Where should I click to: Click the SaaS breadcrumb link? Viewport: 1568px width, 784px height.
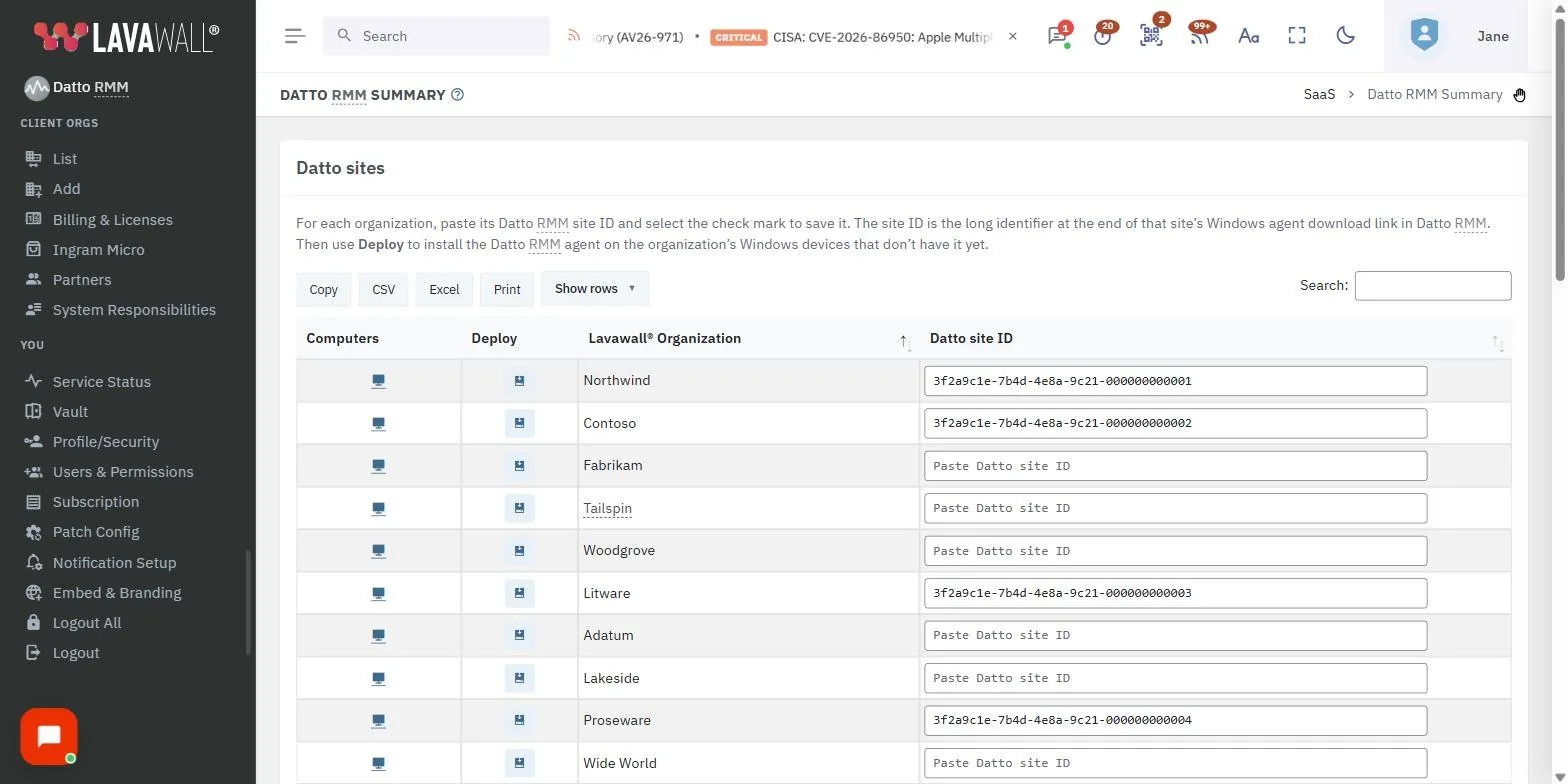pyautogui.click(x=1319, y=95)
